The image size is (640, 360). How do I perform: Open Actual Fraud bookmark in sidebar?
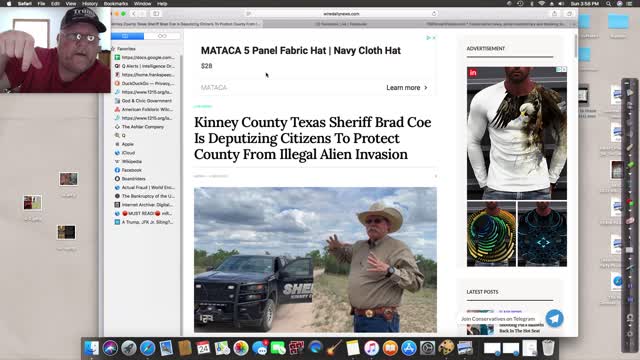145,187
